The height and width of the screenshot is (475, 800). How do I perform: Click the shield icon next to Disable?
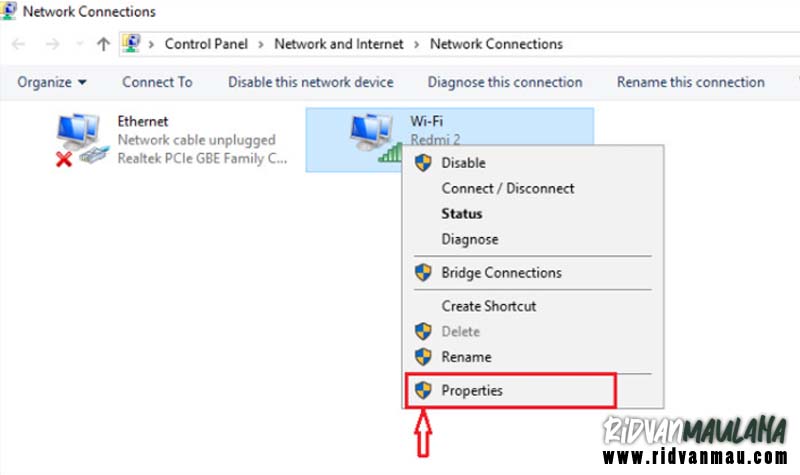click(x=423, y=163)
